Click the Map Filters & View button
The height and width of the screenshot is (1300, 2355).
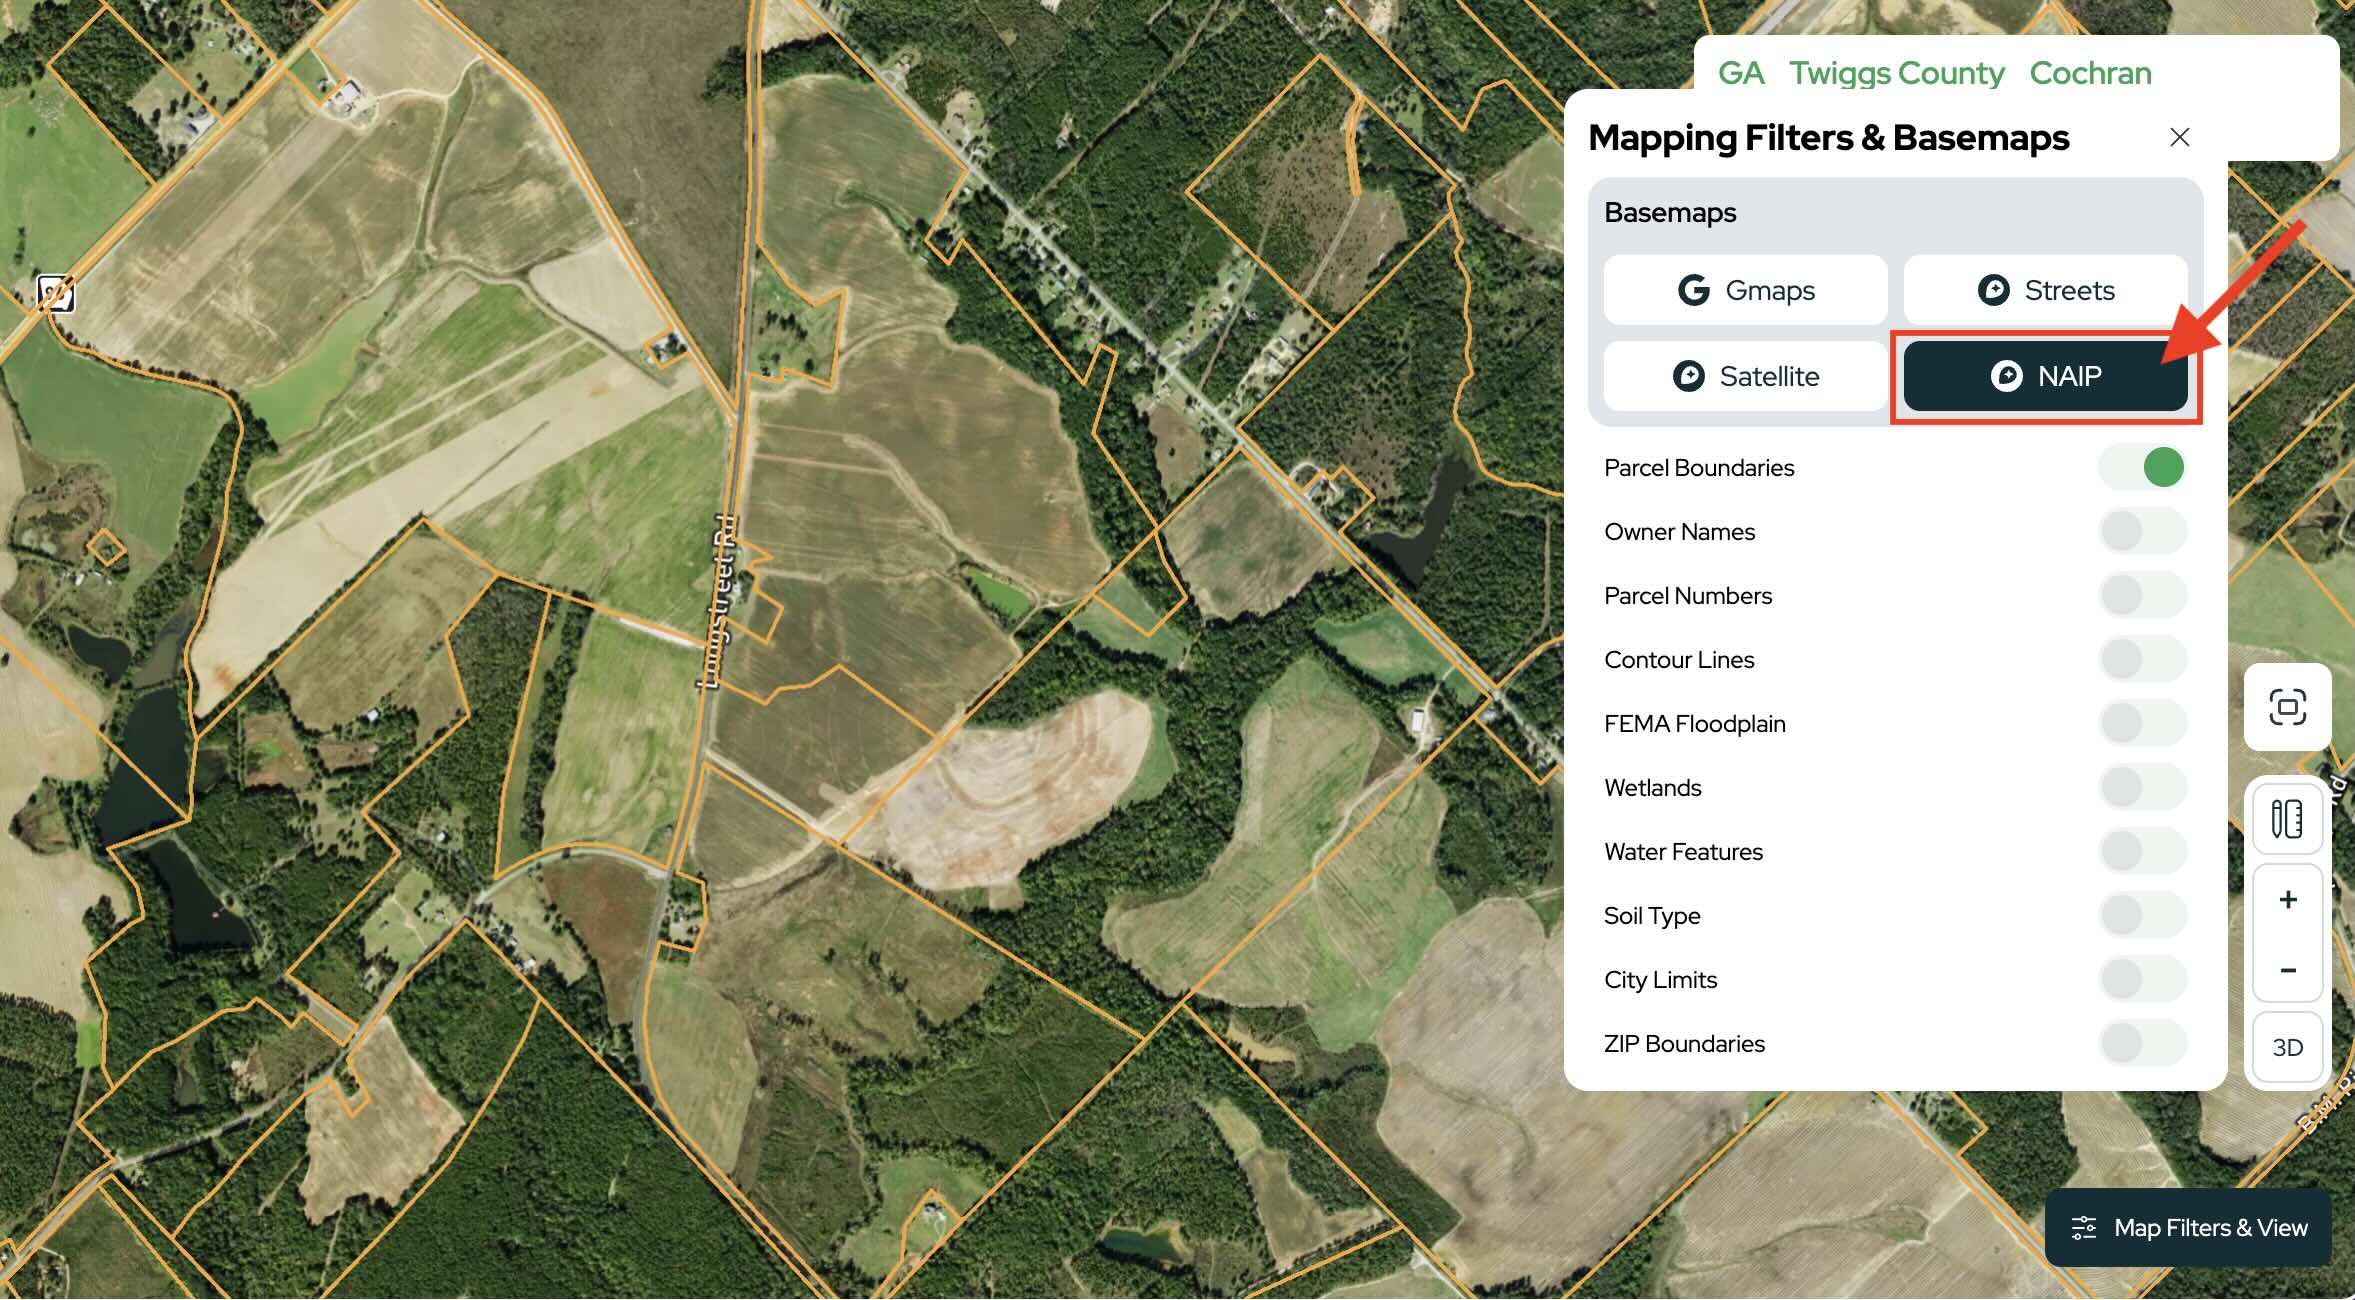[2188, 1227]
